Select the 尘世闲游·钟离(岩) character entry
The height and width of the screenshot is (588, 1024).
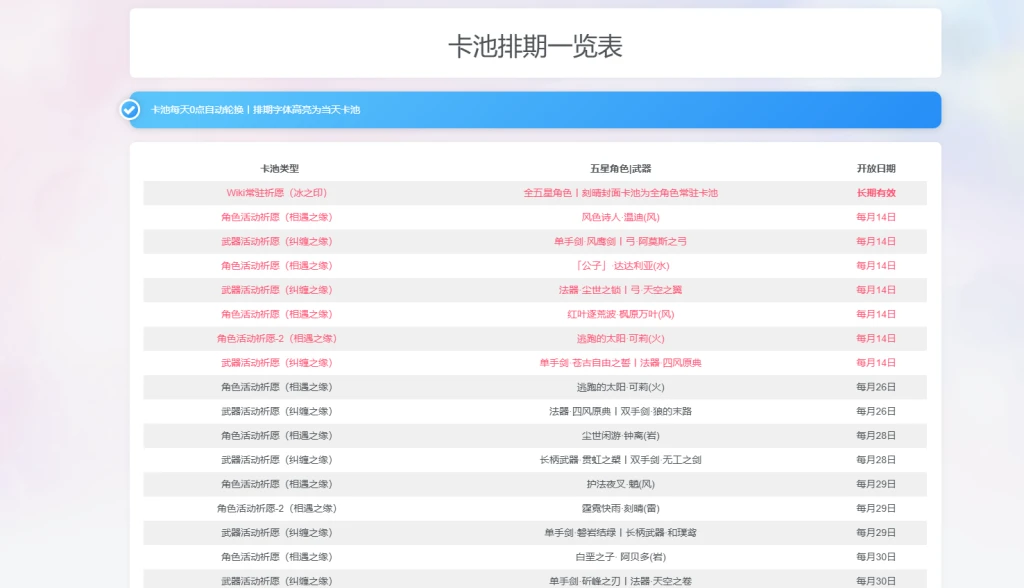(x=620, y=436)
